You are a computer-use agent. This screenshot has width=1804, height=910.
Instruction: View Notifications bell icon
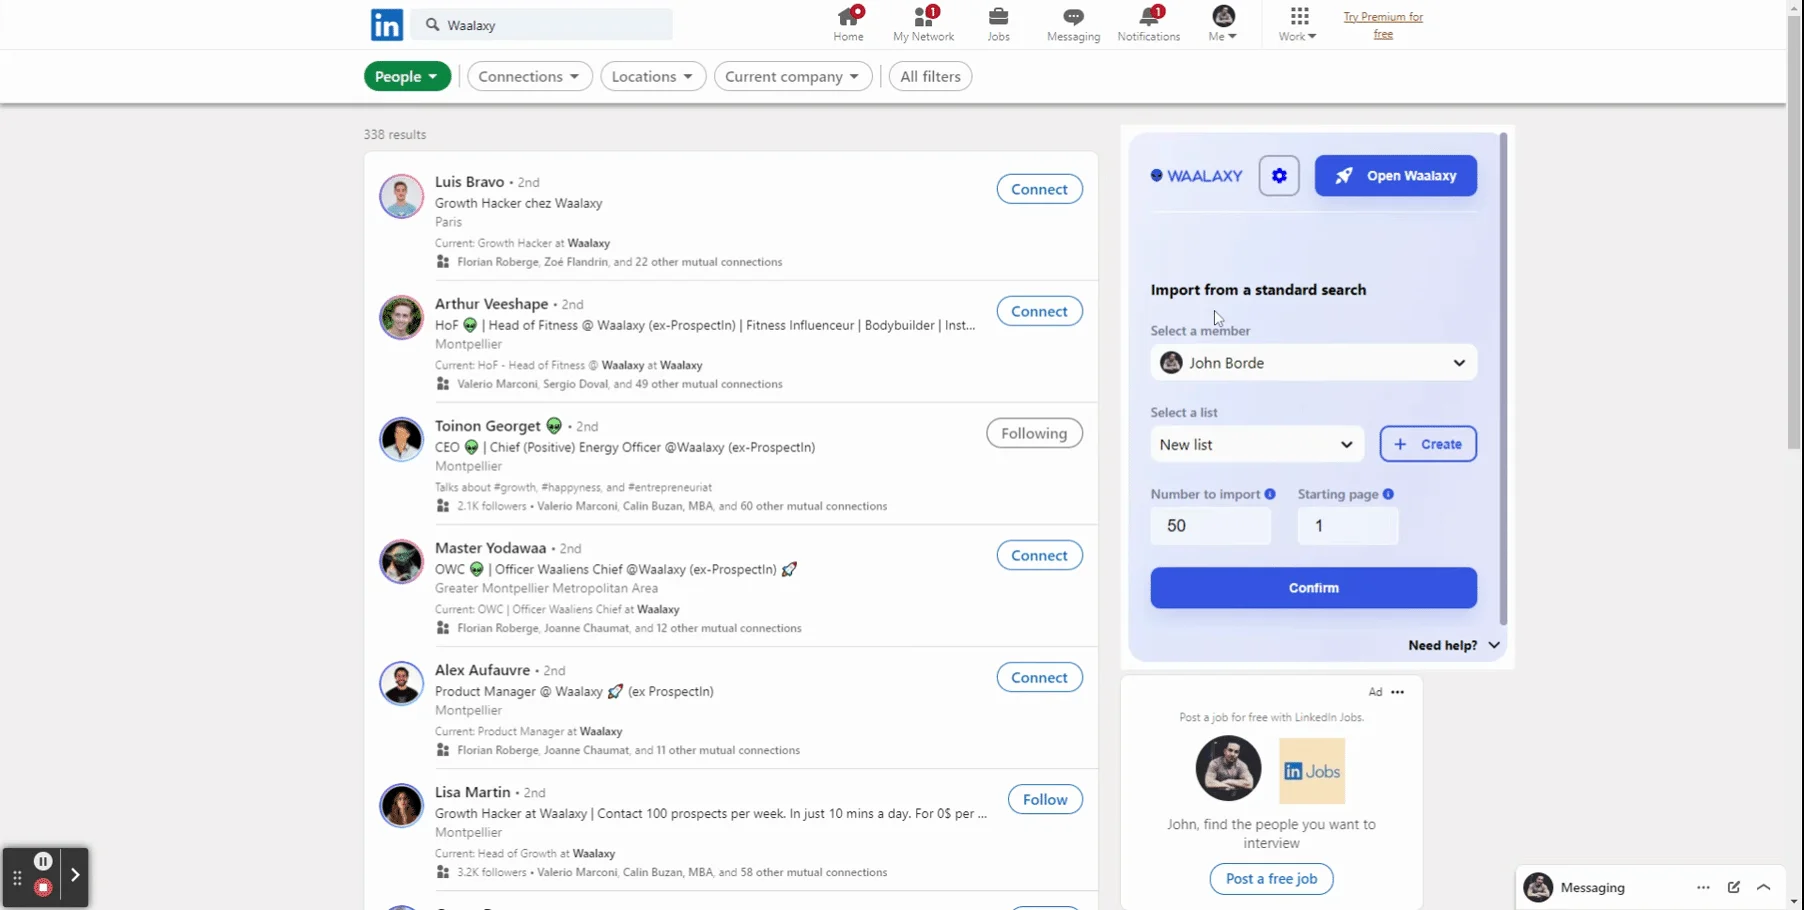1148,24
